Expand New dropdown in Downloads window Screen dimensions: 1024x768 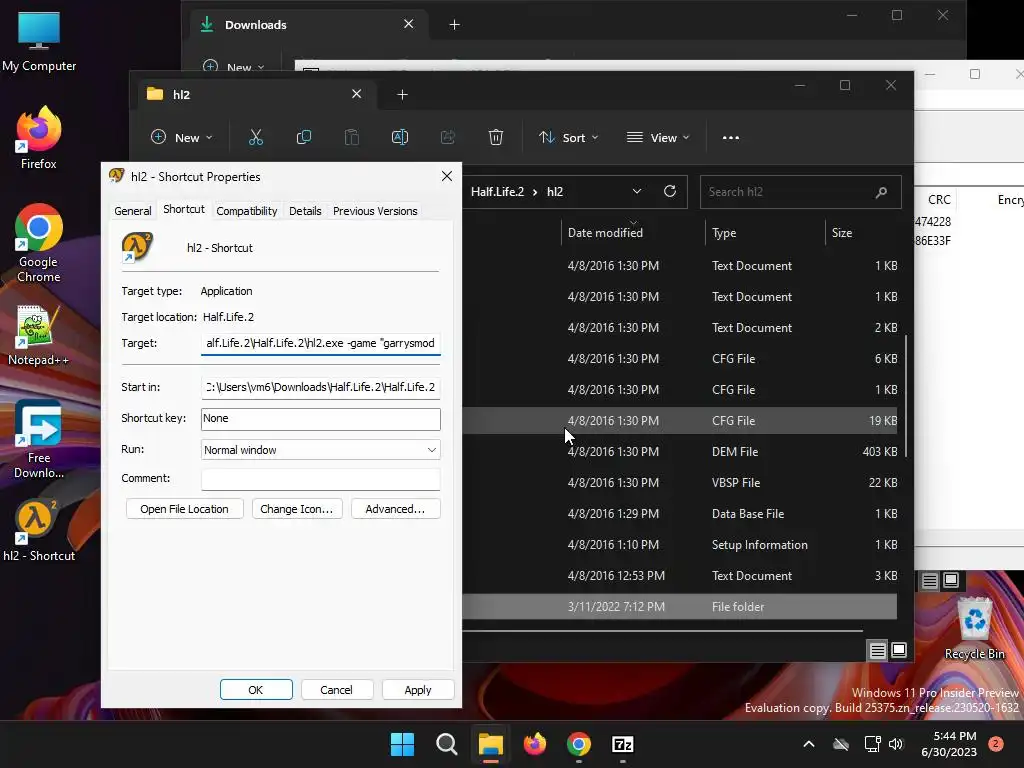[x=234, y=67]
